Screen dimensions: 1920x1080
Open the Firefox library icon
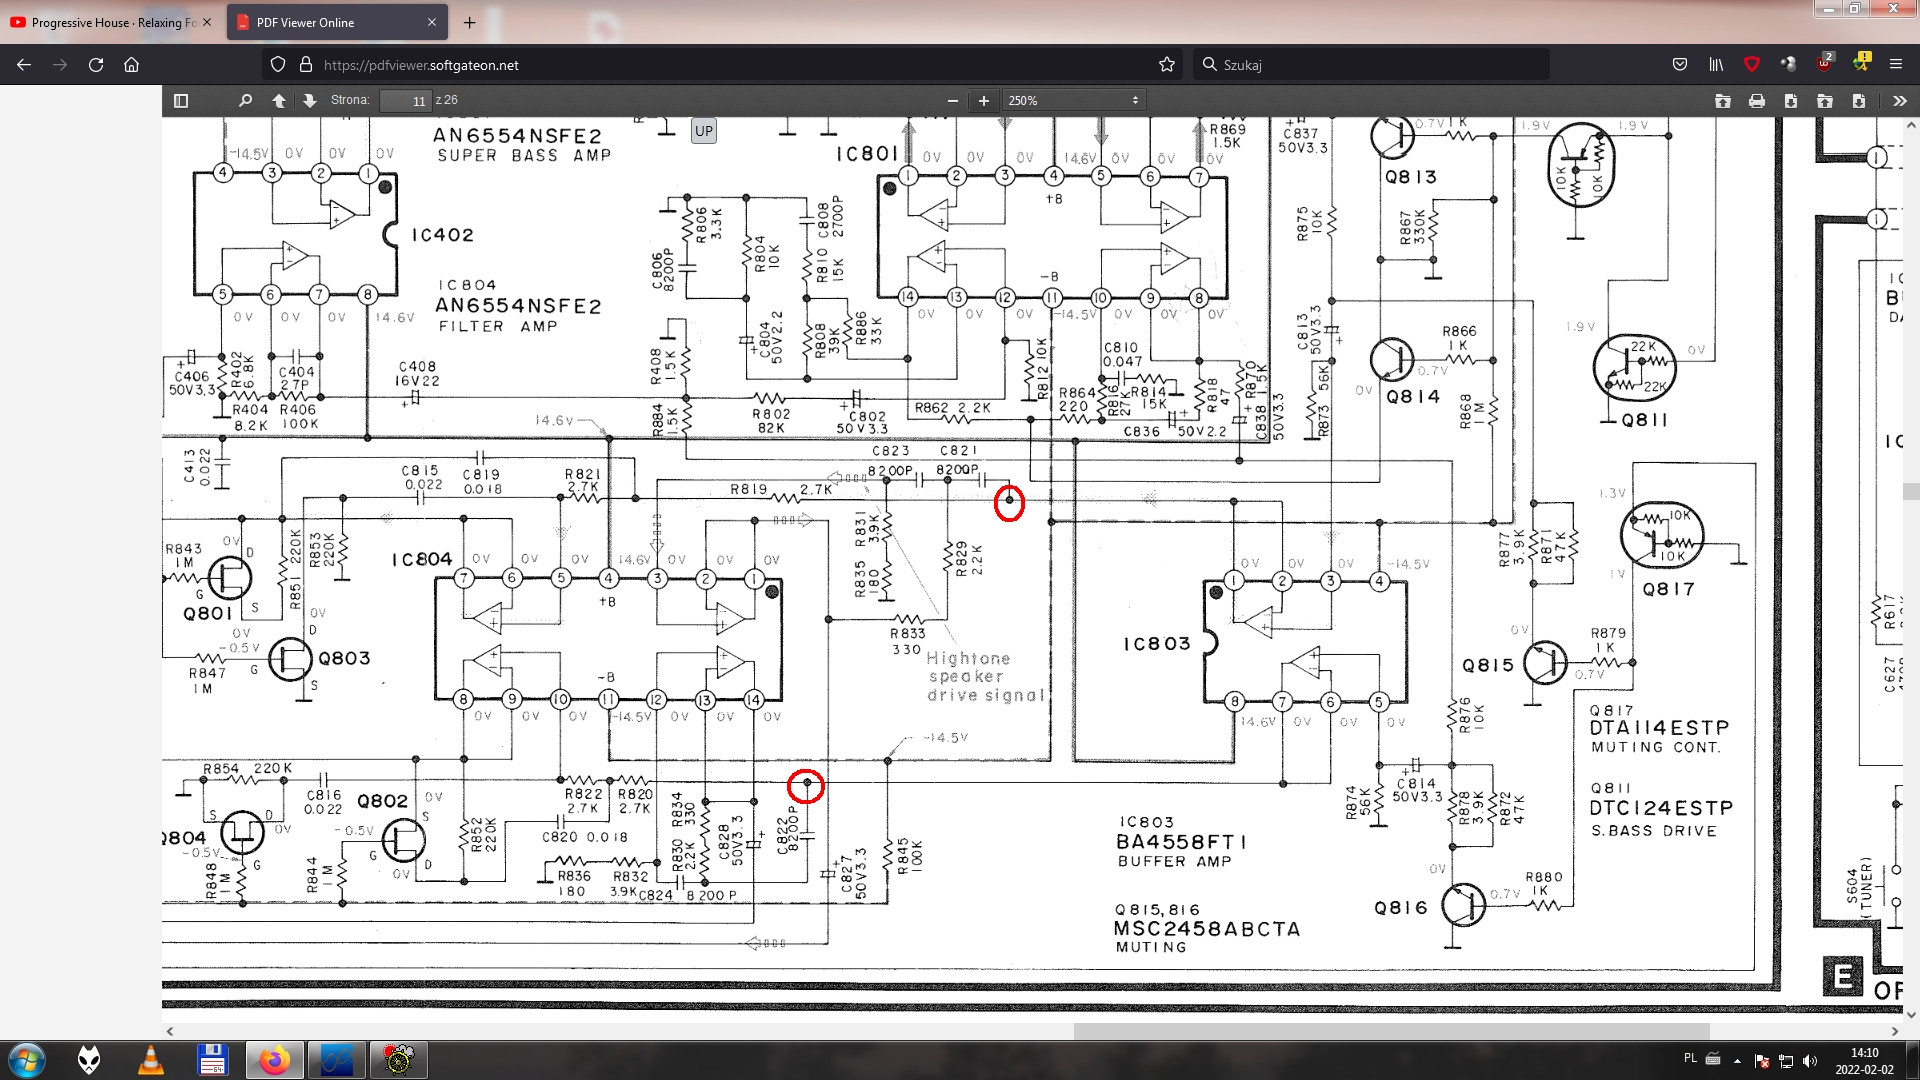tap(1716, 64)
